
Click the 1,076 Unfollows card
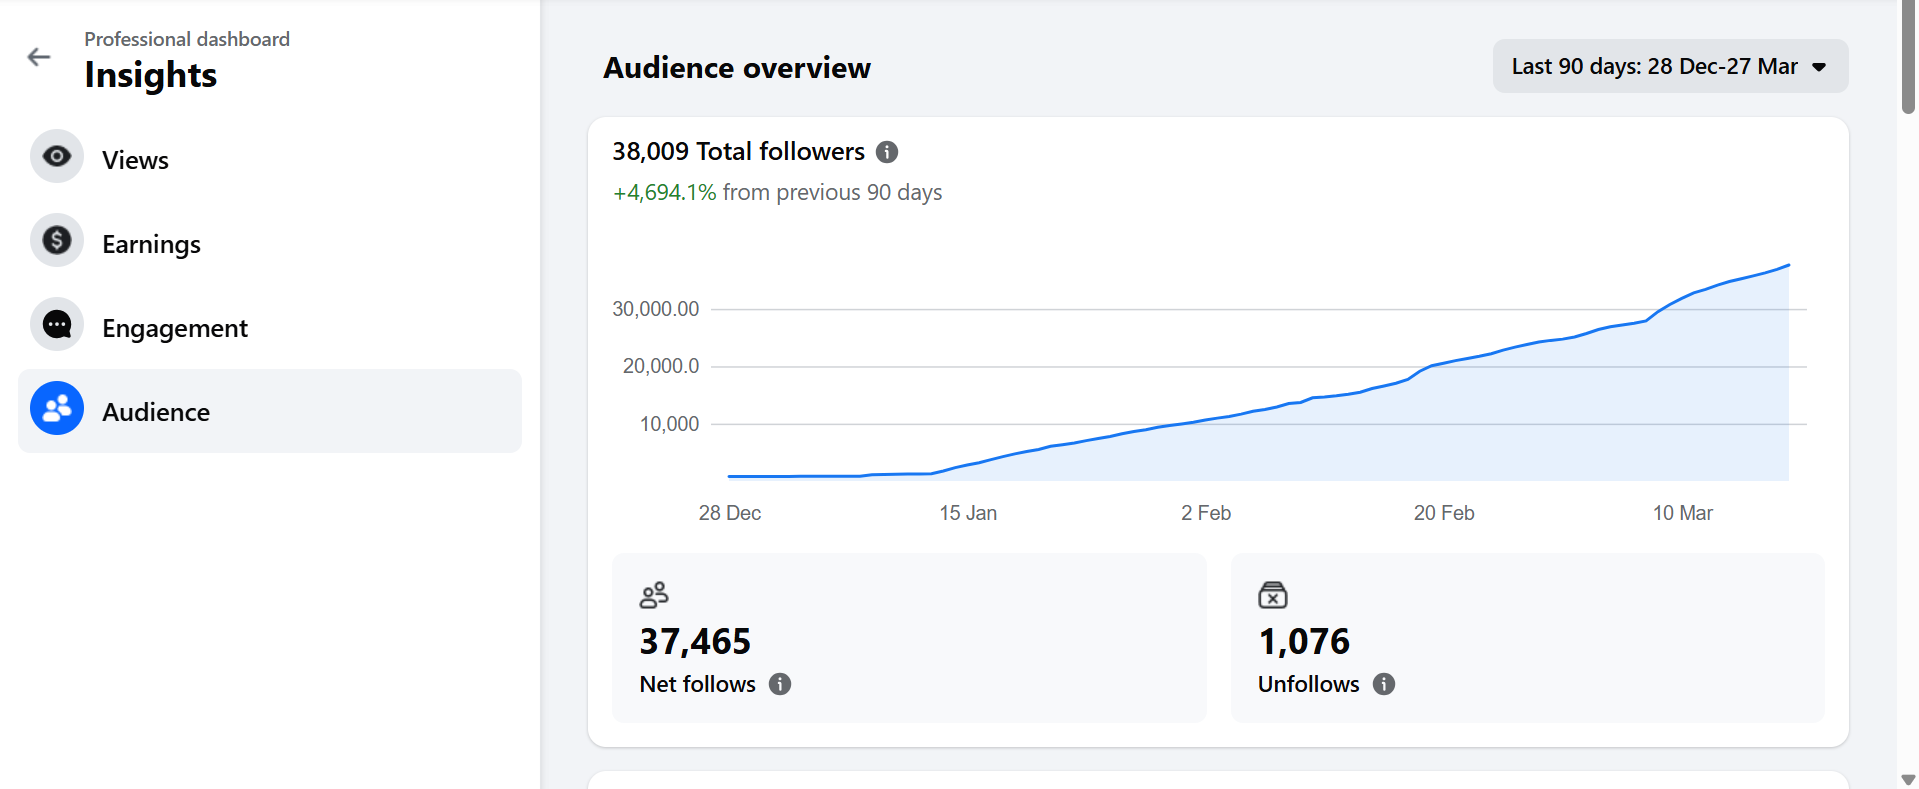click(x=1527, y=638)
